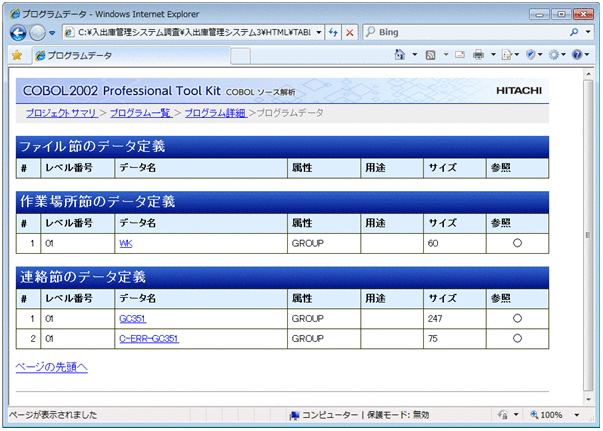Click the reference circle in WK row
The image size is (603, 431).
517,243
